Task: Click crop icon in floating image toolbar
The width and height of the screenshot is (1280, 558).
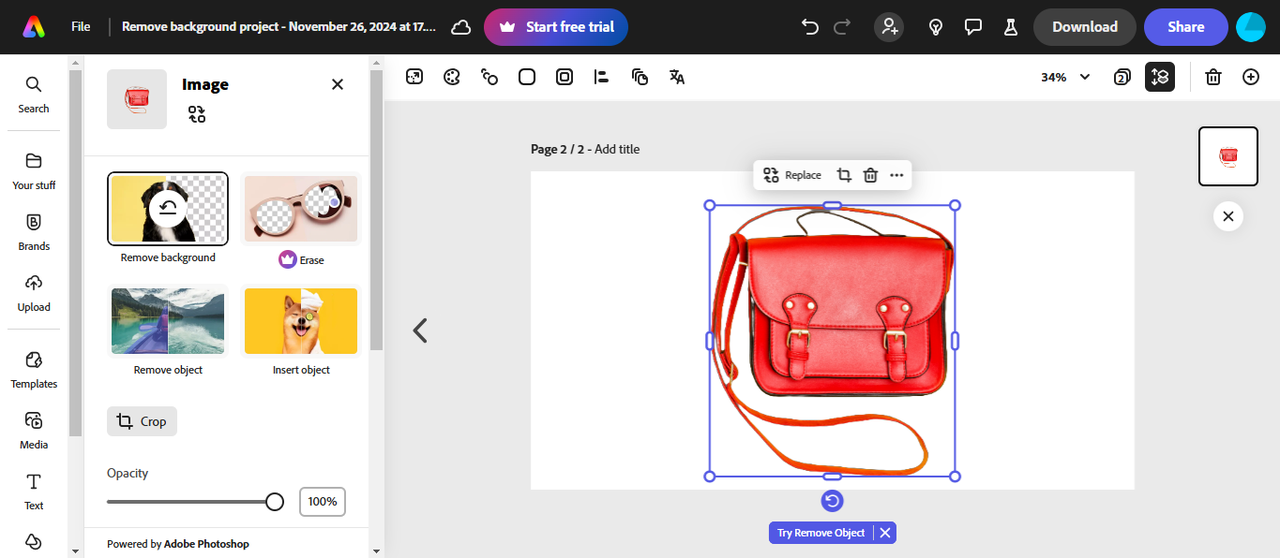Action: tap(844, 175)
